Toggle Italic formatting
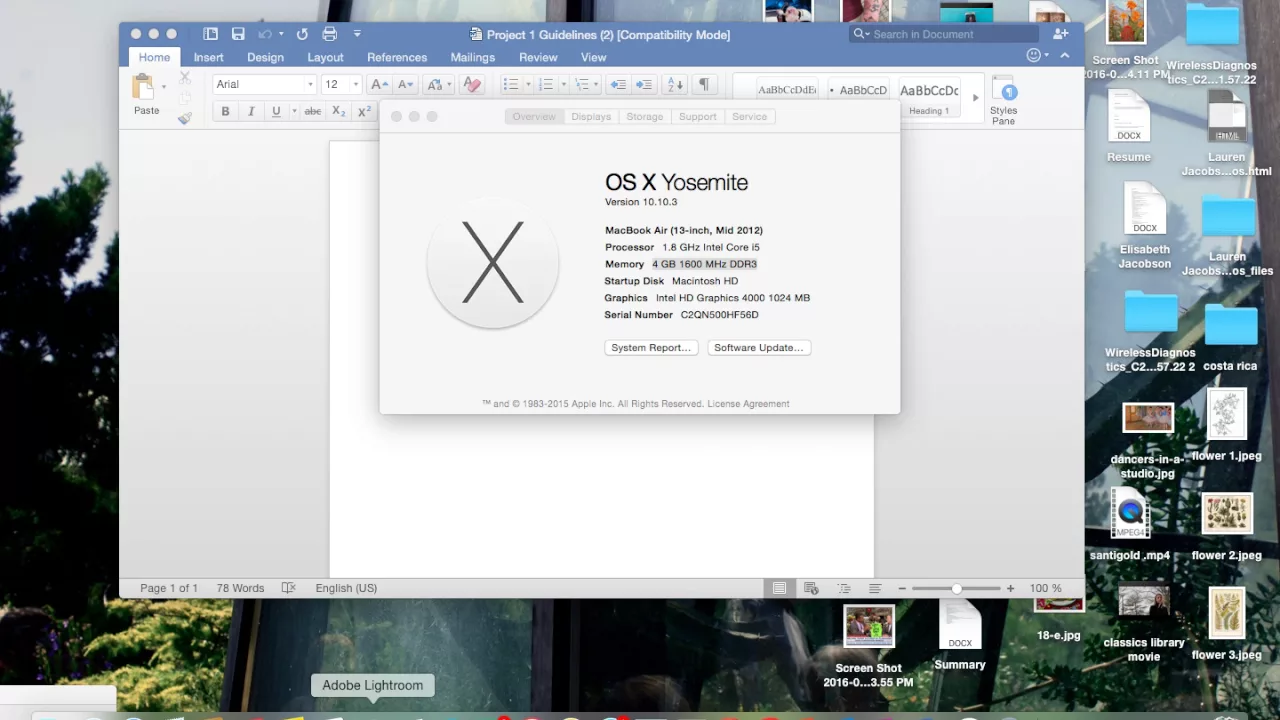 251,111
